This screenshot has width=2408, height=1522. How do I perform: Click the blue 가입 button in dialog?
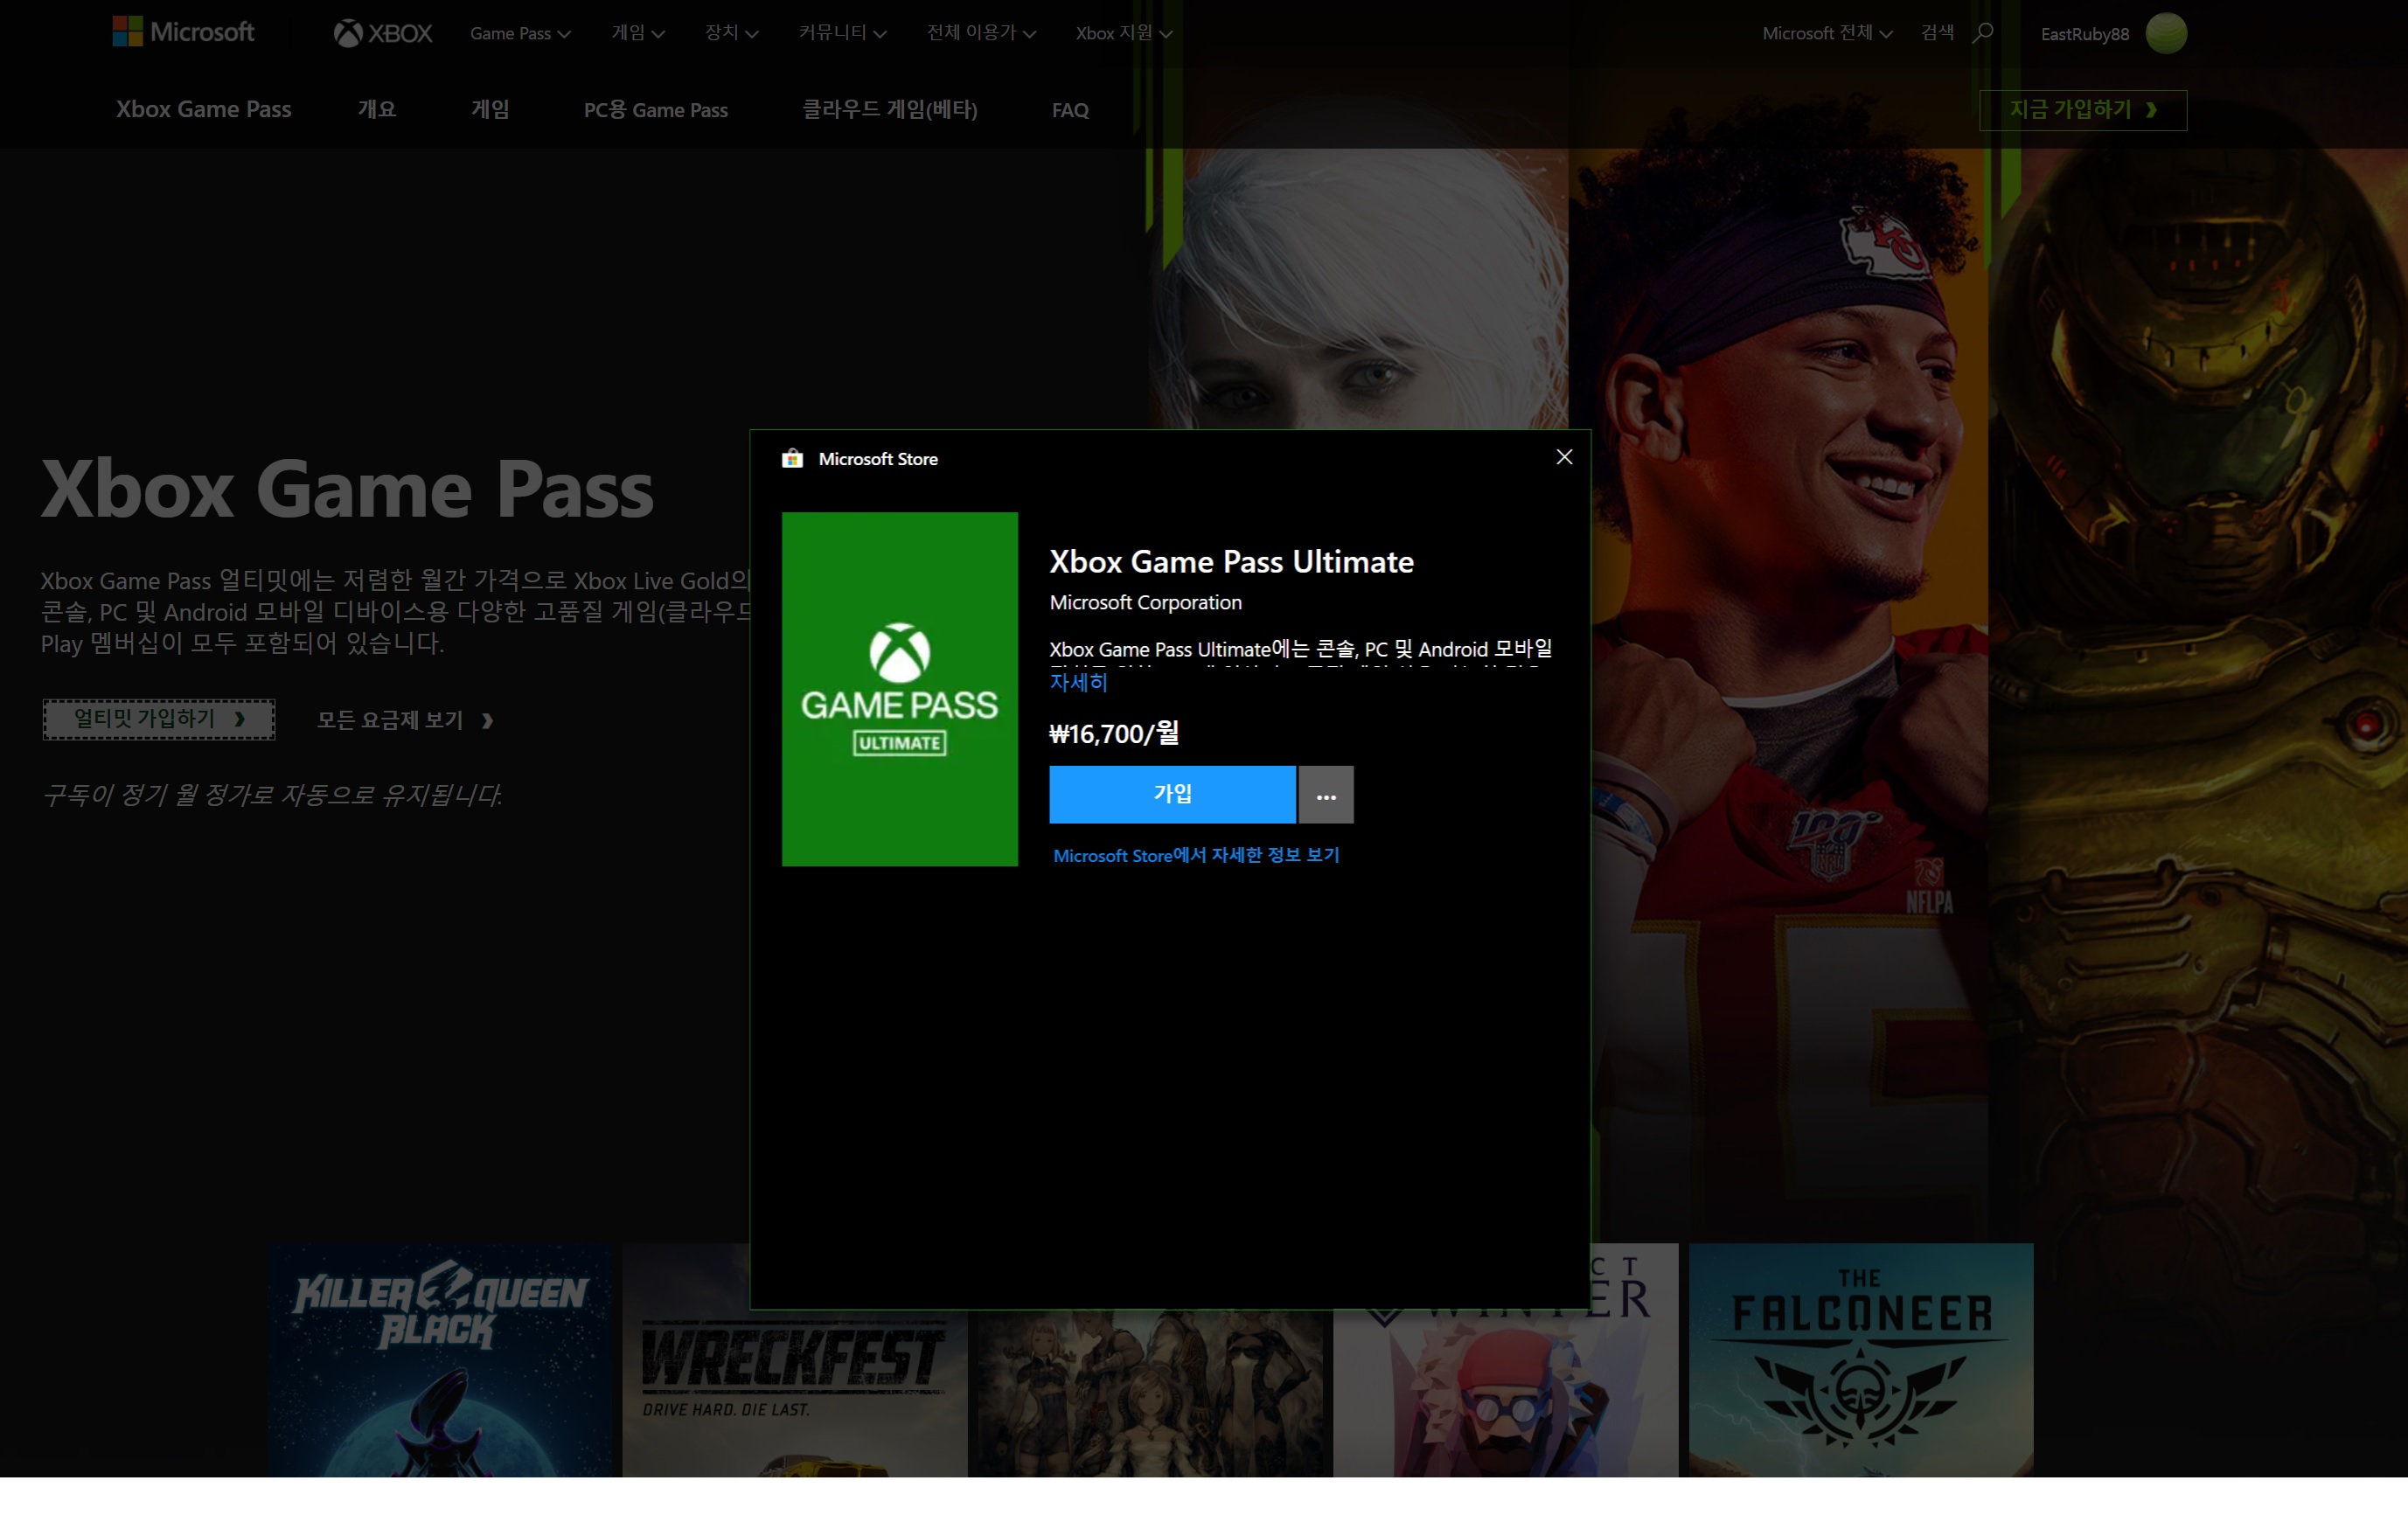(x=1172, y=794)
